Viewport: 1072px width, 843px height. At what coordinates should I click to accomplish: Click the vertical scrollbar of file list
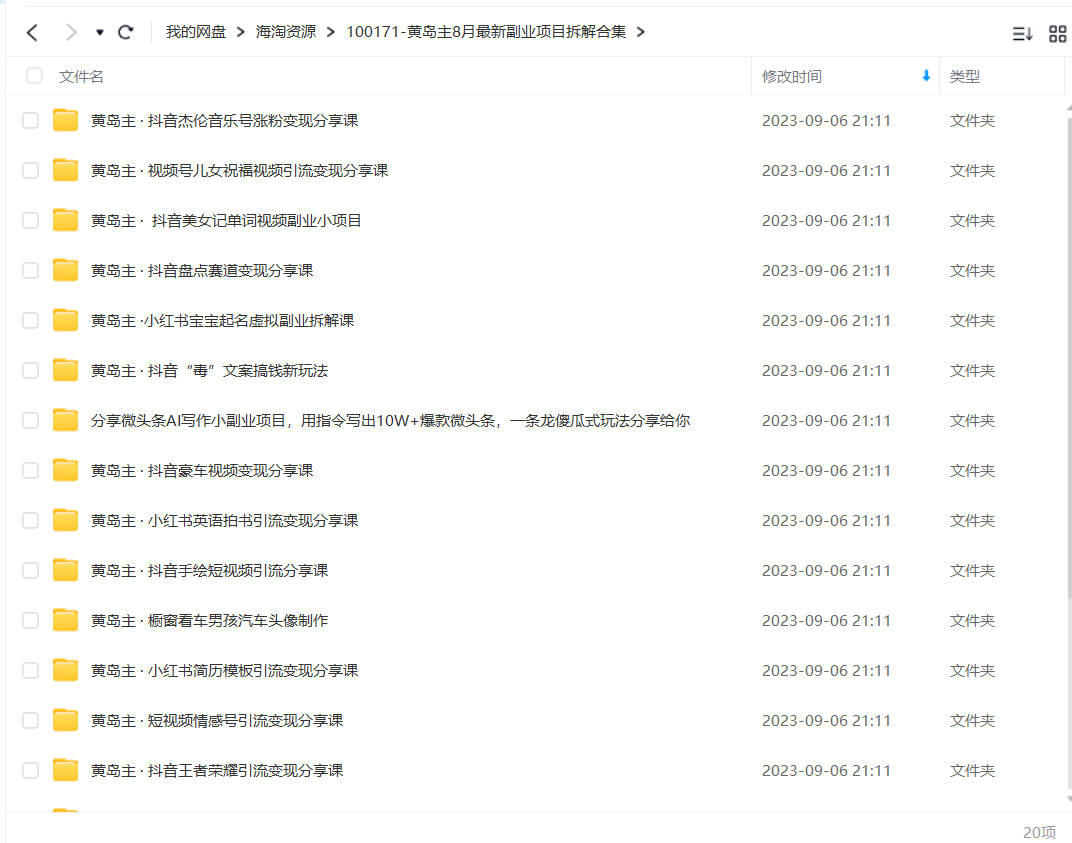click(1069, 356)
